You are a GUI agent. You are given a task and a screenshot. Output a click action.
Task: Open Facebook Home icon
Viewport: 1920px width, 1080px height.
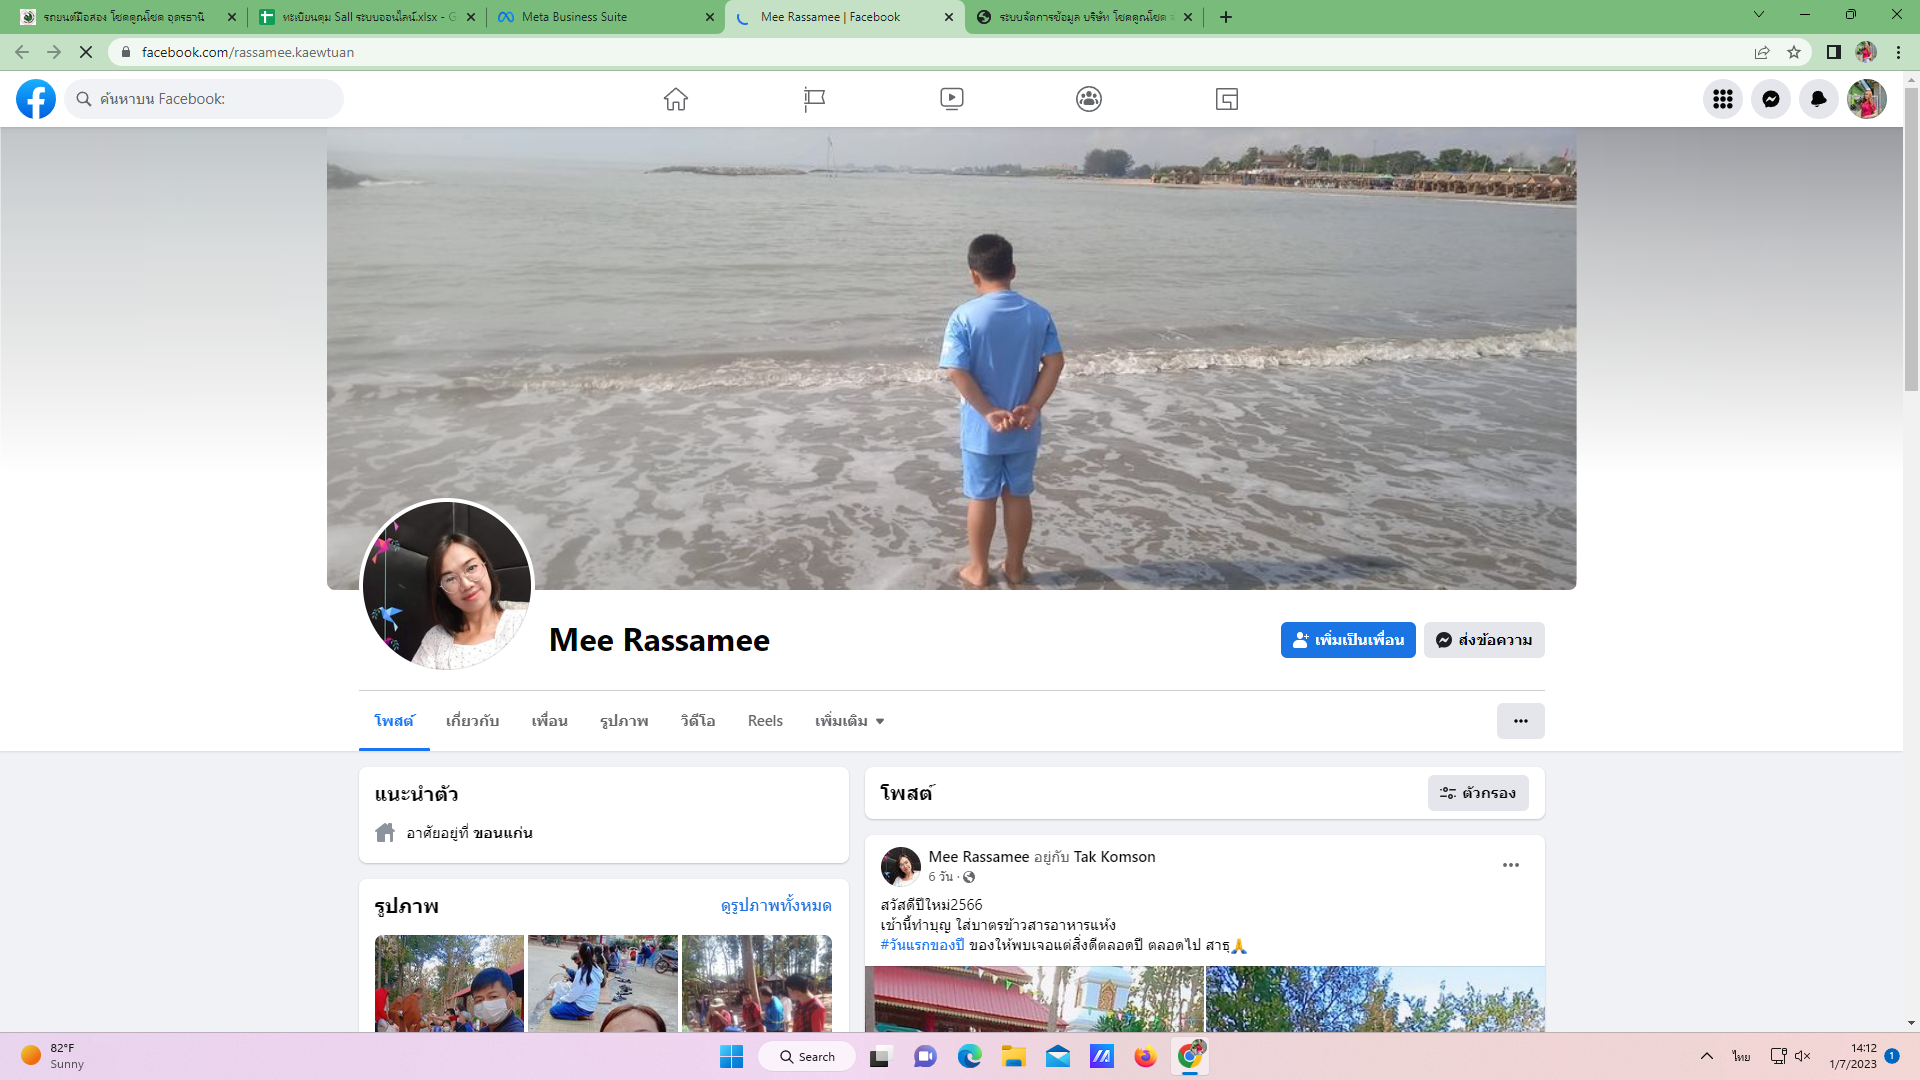pyautogui.click(x=676, y=99)
